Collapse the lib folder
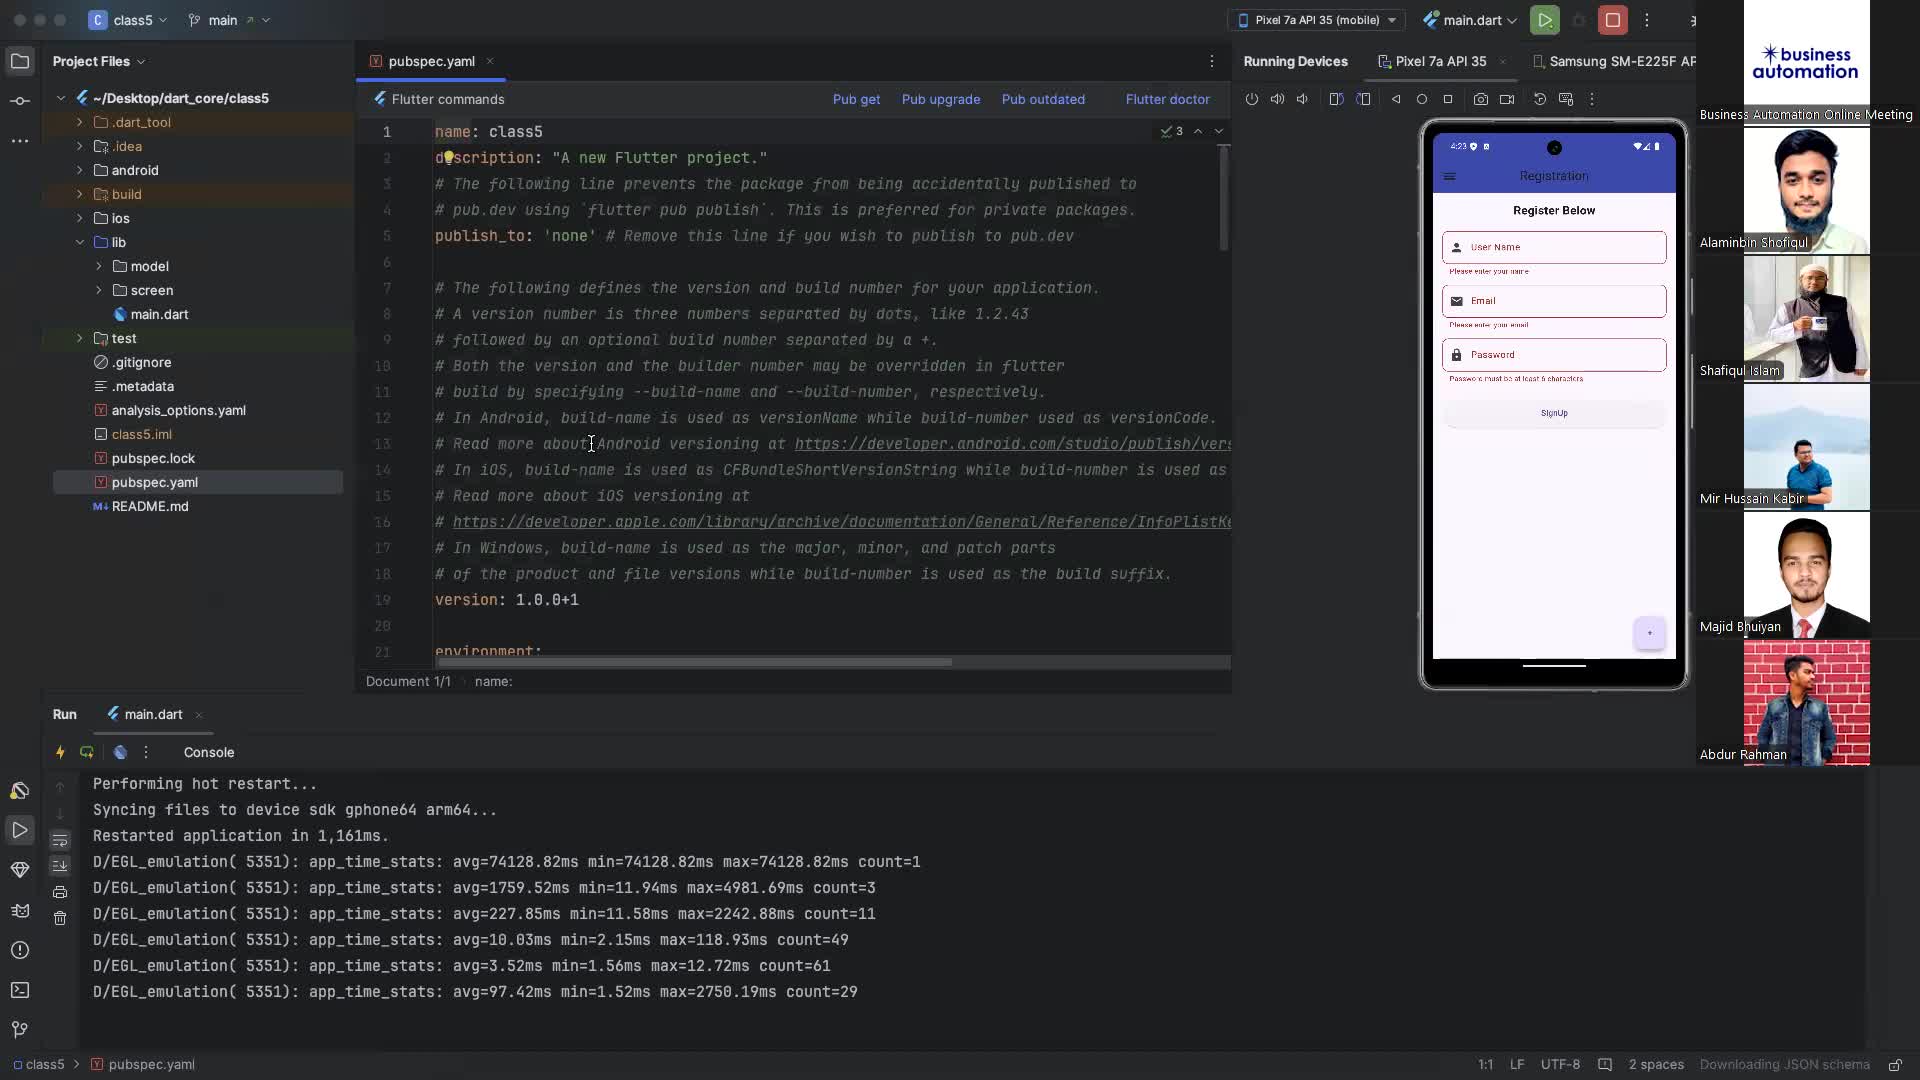 [x=80, y=242]
